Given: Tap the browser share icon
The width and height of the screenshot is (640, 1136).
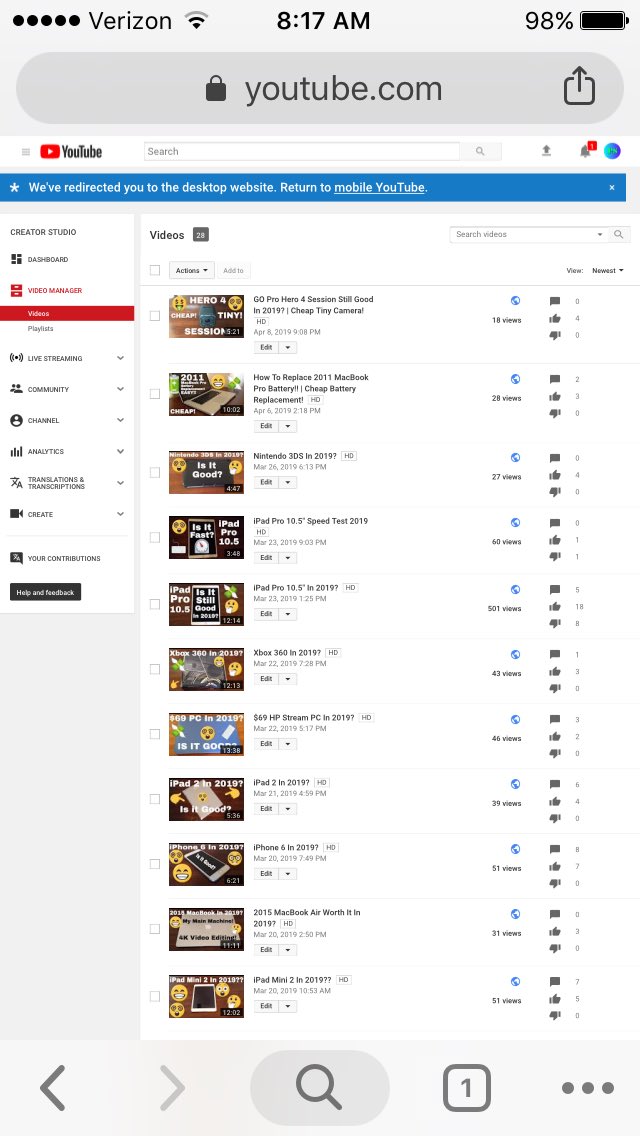Looking at the screenshot, I should (579, 85).
